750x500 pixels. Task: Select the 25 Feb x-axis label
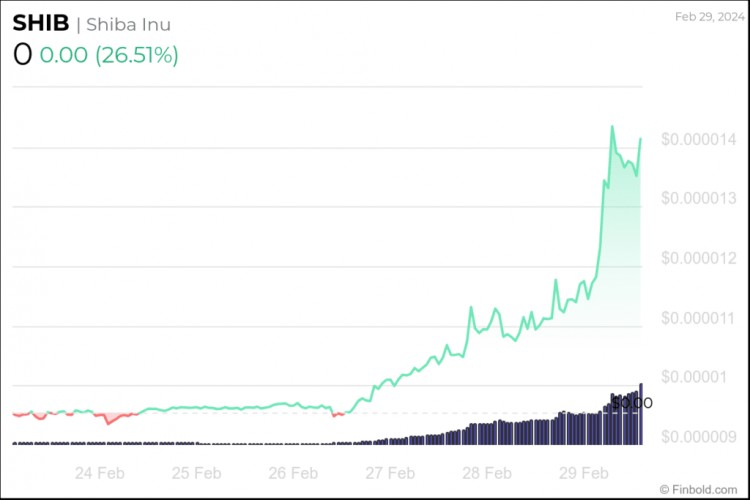[x=196, y=473]
